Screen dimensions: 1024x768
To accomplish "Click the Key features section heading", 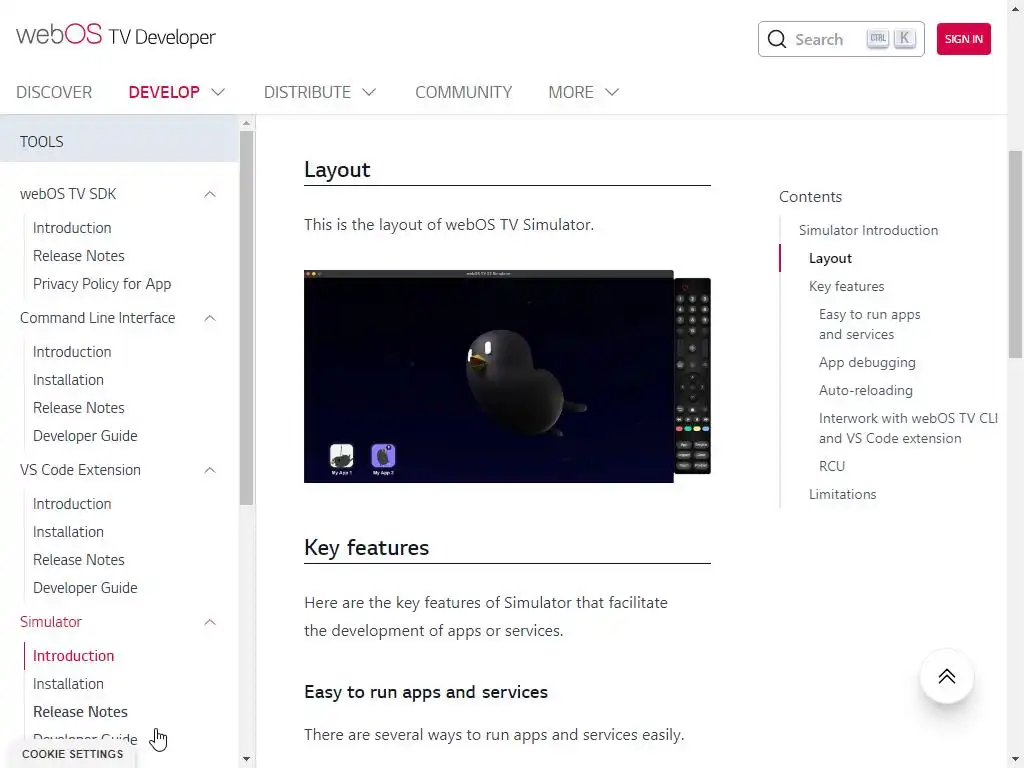I will 366,547.
